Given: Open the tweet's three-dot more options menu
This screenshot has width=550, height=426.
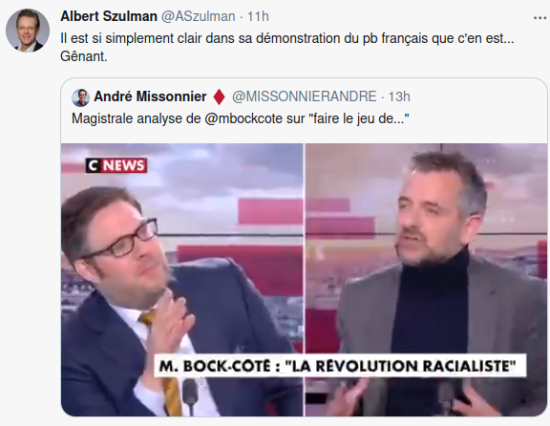Looking at the screenshot, I should coord(540,18).
